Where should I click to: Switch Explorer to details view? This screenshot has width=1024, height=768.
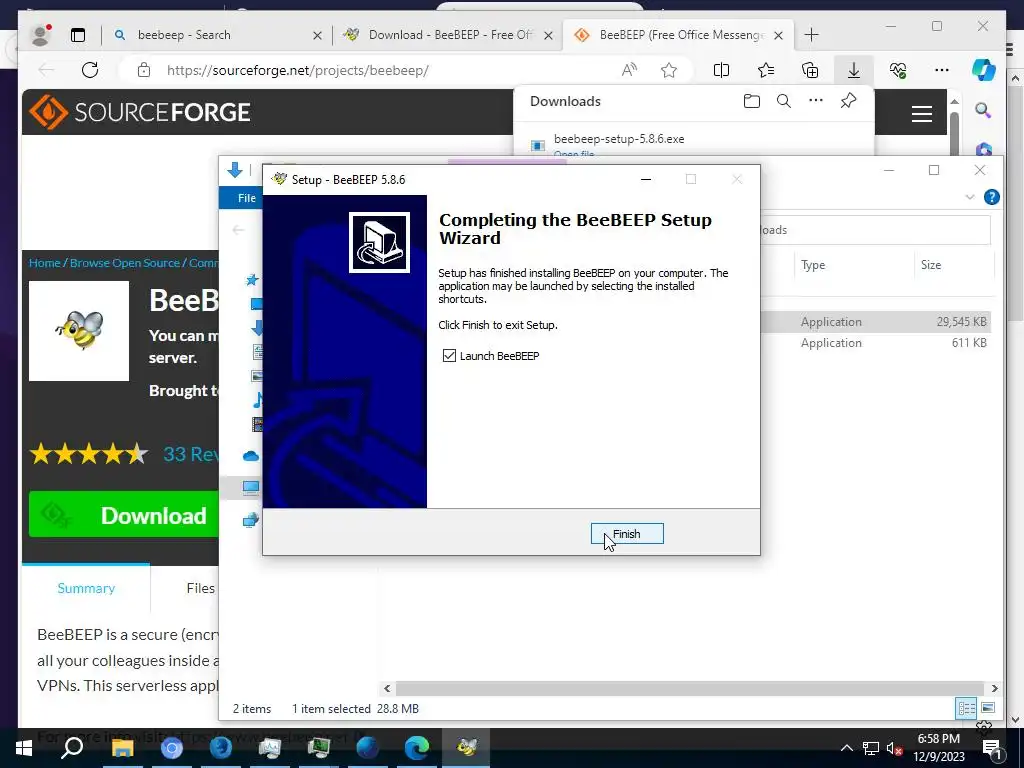coord(967,708)
